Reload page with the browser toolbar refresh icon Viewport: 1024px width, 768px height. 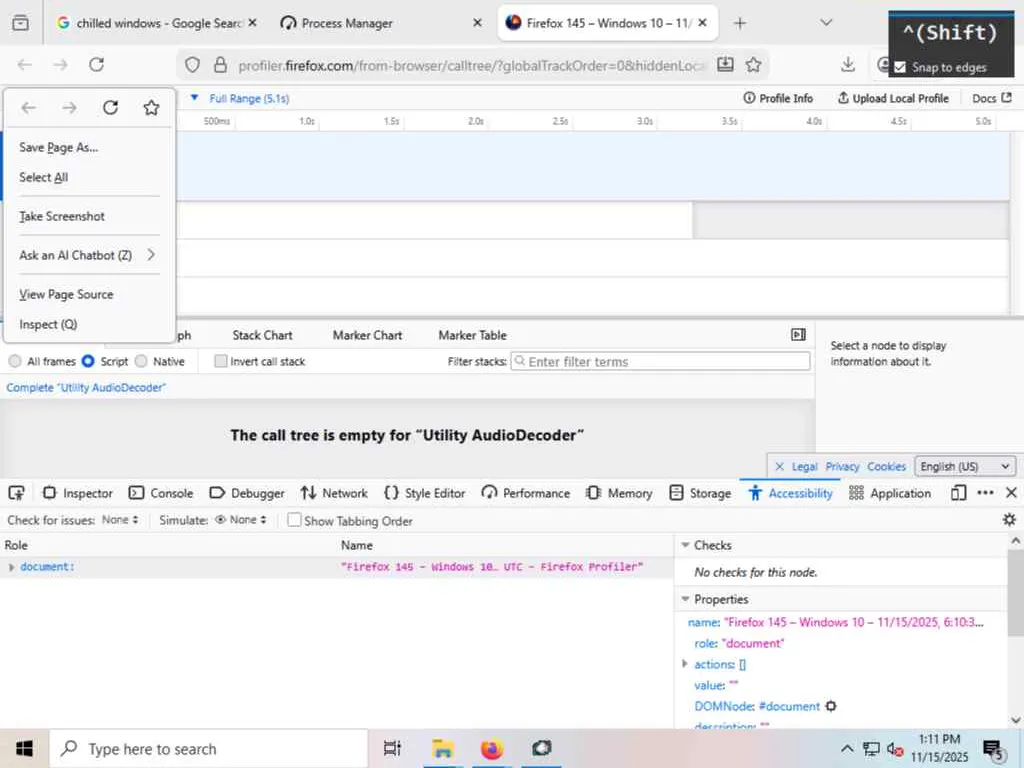[x=97, y=65]
